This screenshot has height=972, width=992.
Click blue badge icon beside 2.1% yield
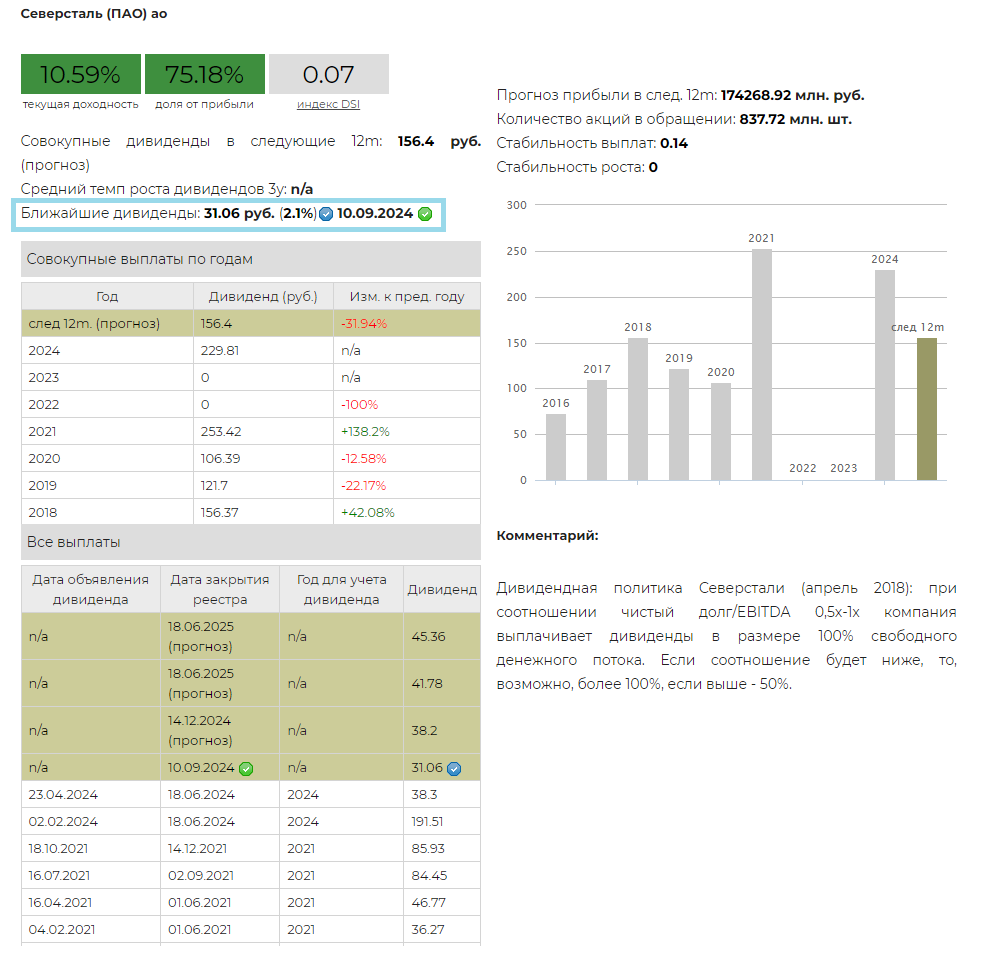click(326, 214)
